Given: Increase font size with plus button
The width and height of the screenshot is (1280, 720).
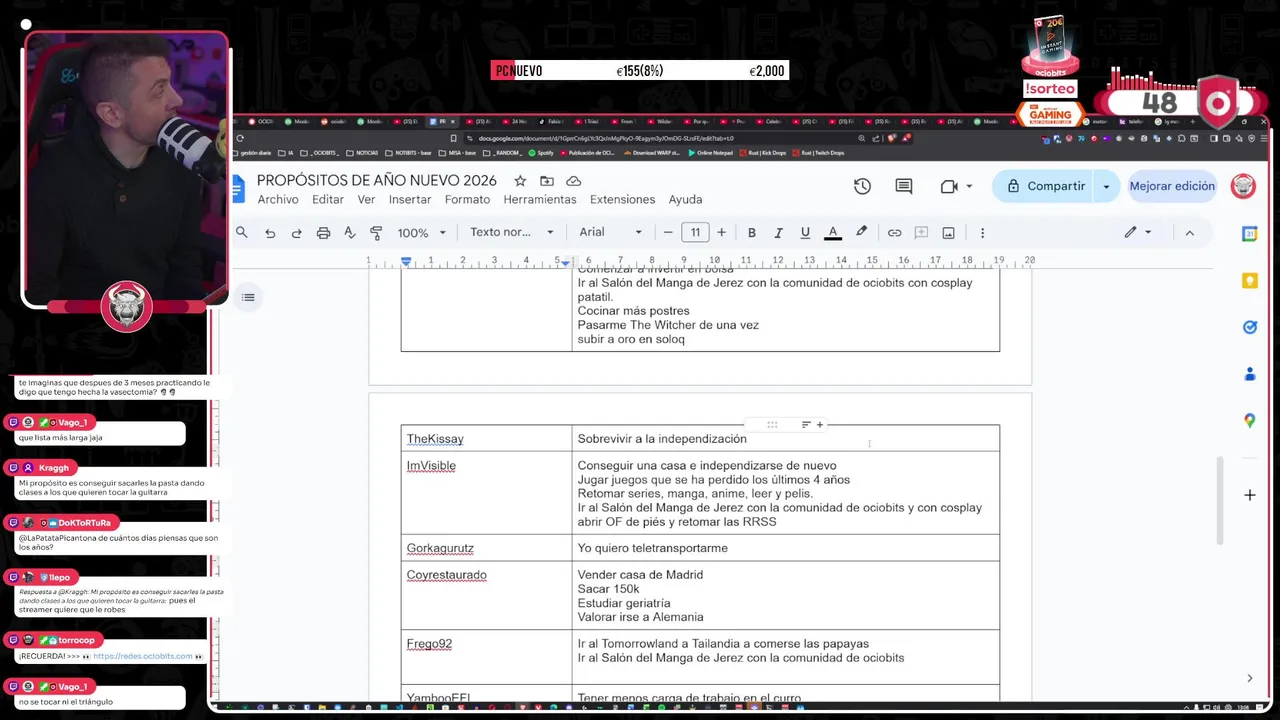Looking at the screenshot, I should [x=721, y=232].
